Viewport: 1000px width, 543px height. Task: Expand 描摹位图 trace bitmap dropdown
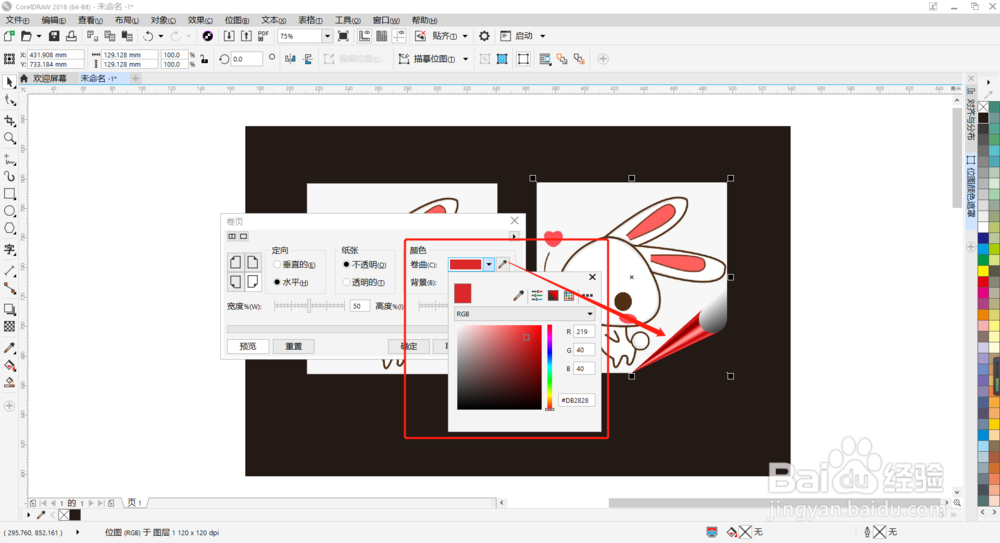[x=466, y=59]
